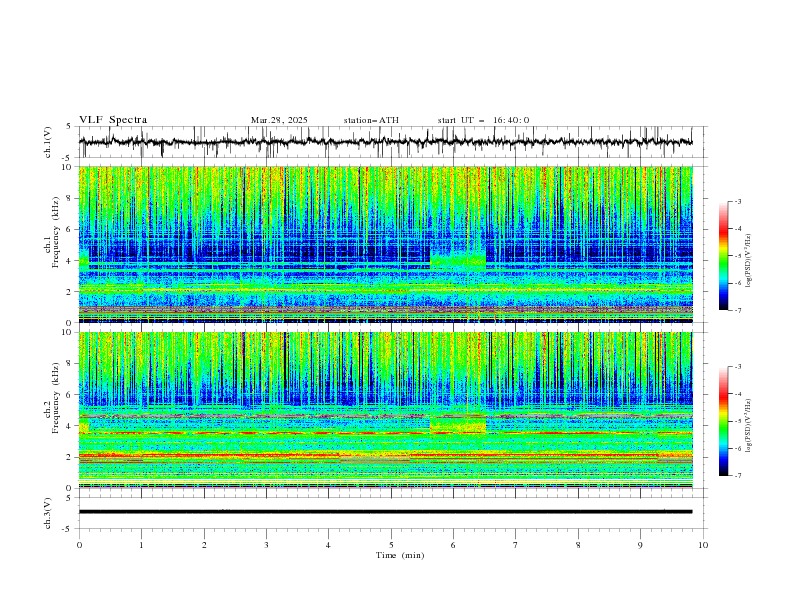Click the yellow 4 kHz burst in ch.2 spectrogram
792x612 pixels.
coord(458,424)
